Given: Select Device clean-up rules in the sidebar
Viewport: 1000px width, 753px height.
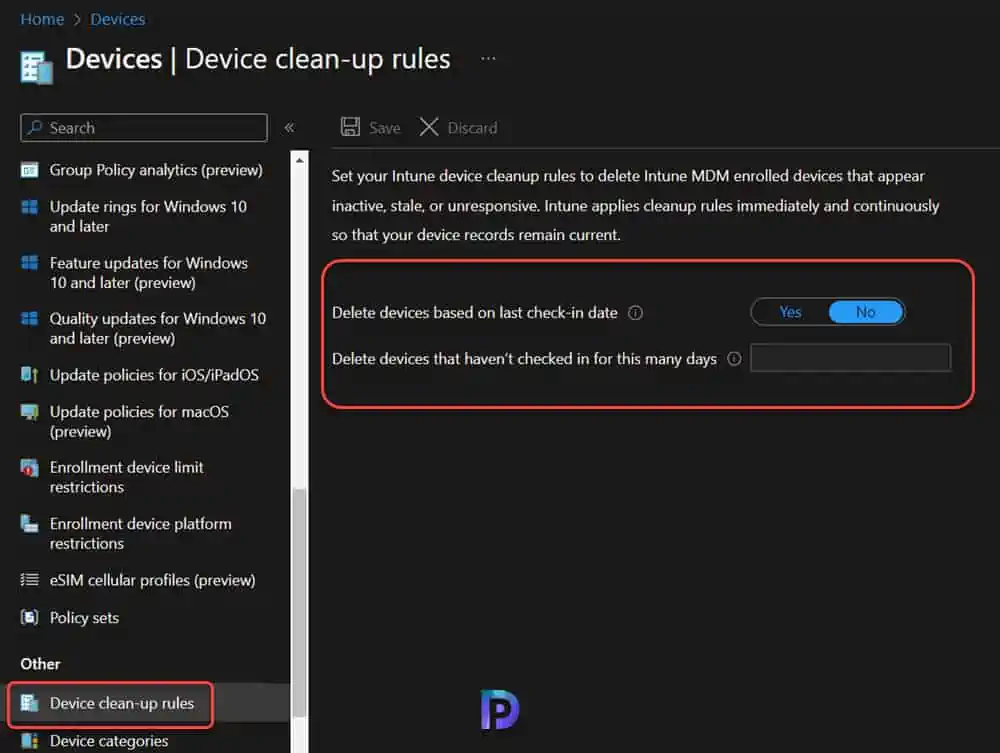Looking at the screenshot, I should (122, 703).
